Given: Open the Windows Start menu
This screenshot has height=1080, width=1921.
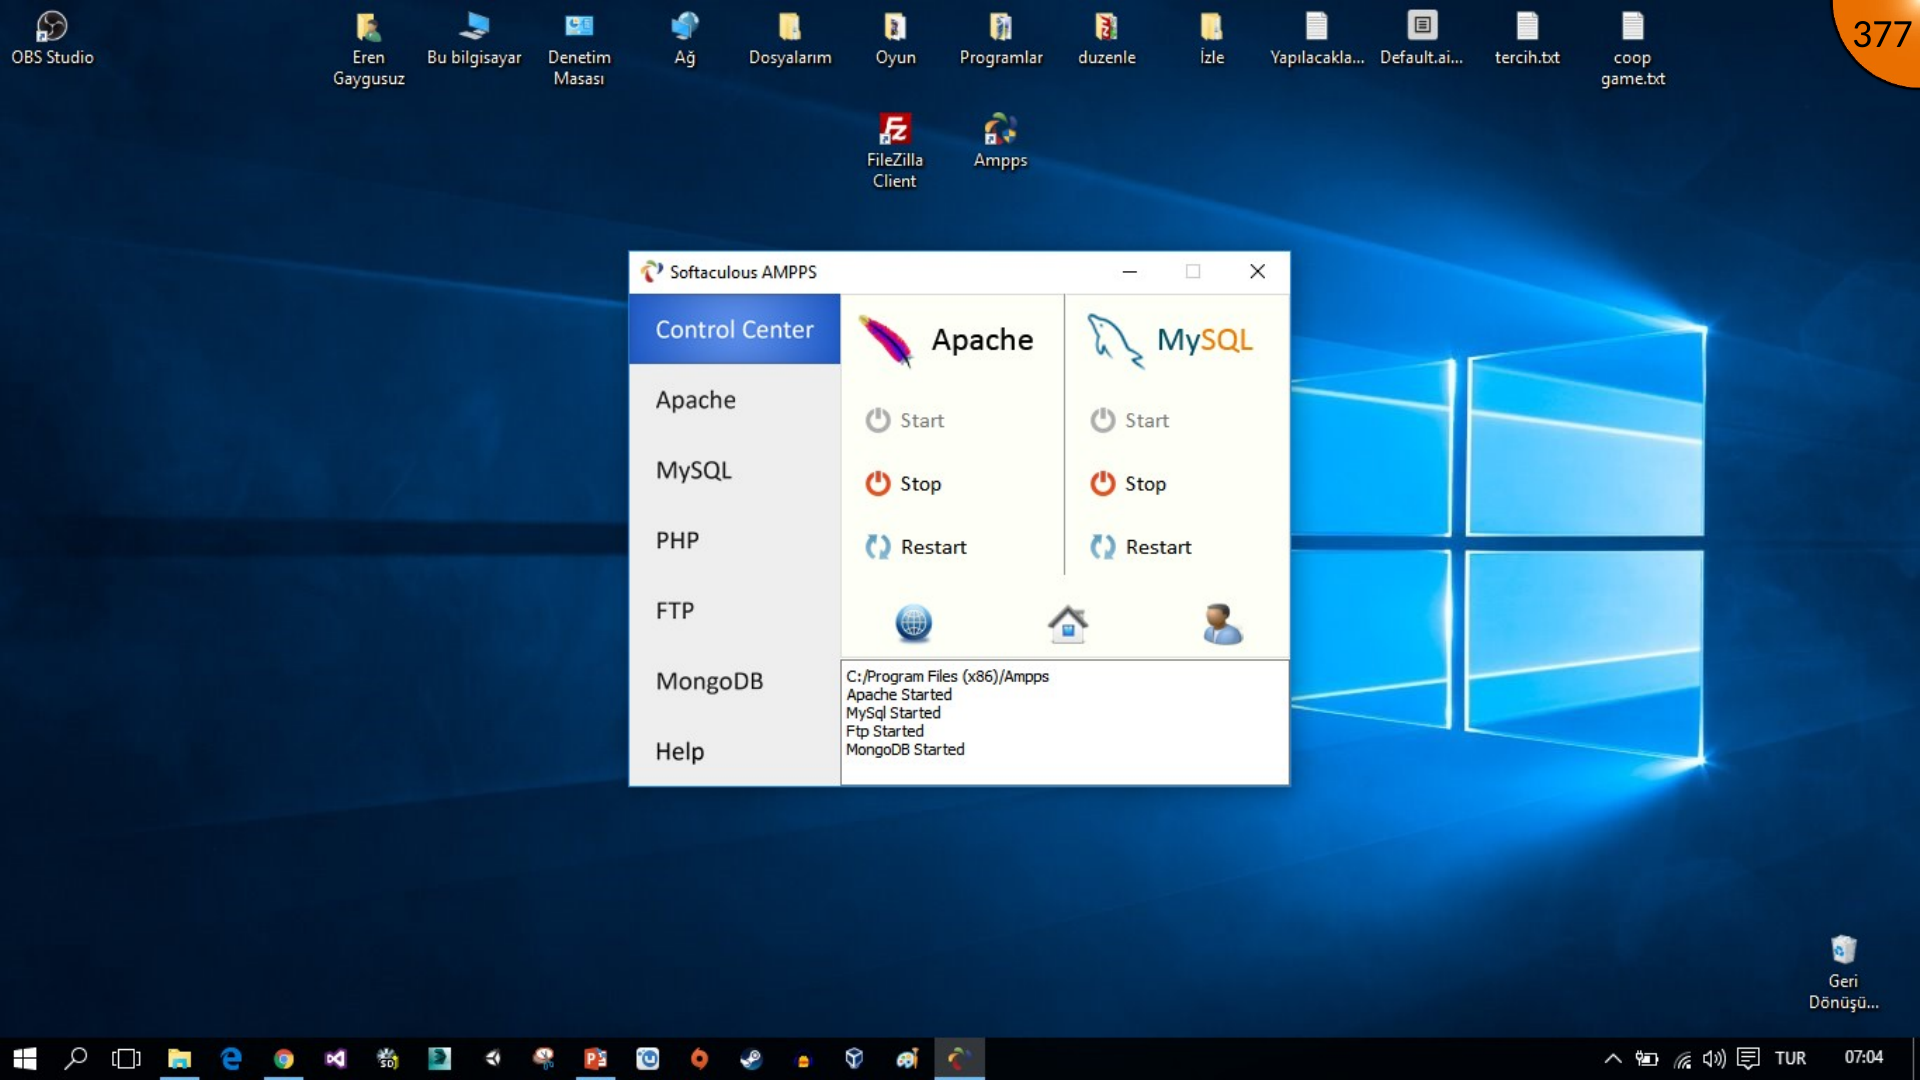Looking at the screenshot, I should click(24, 1058).
